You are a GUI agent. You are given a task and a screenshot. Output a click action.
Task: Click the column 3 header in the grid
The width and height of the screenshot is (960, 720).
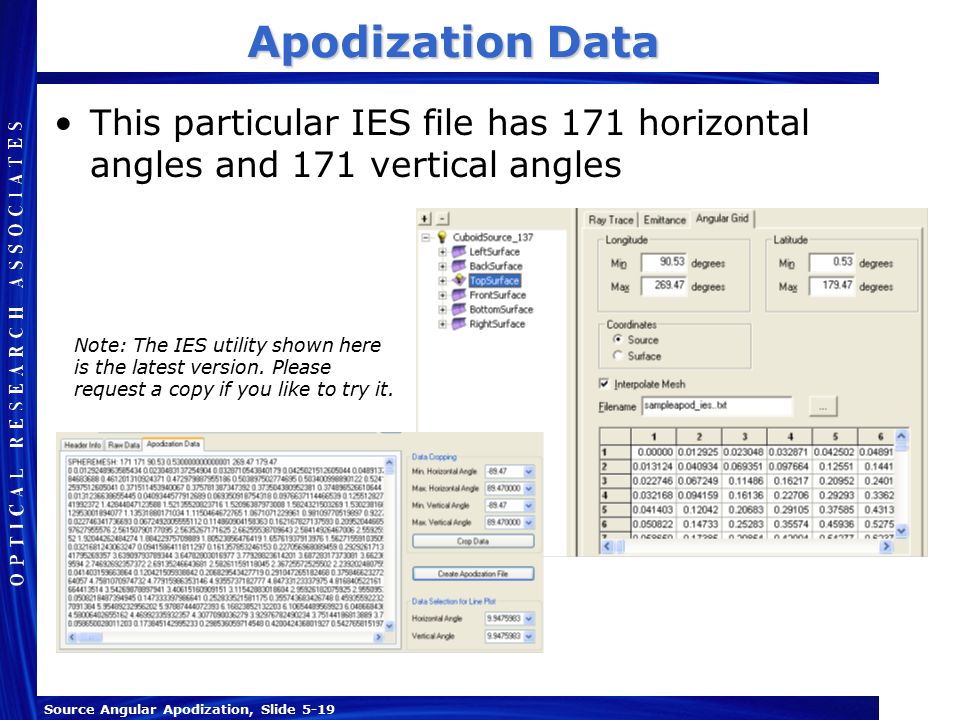click(744, 437)
